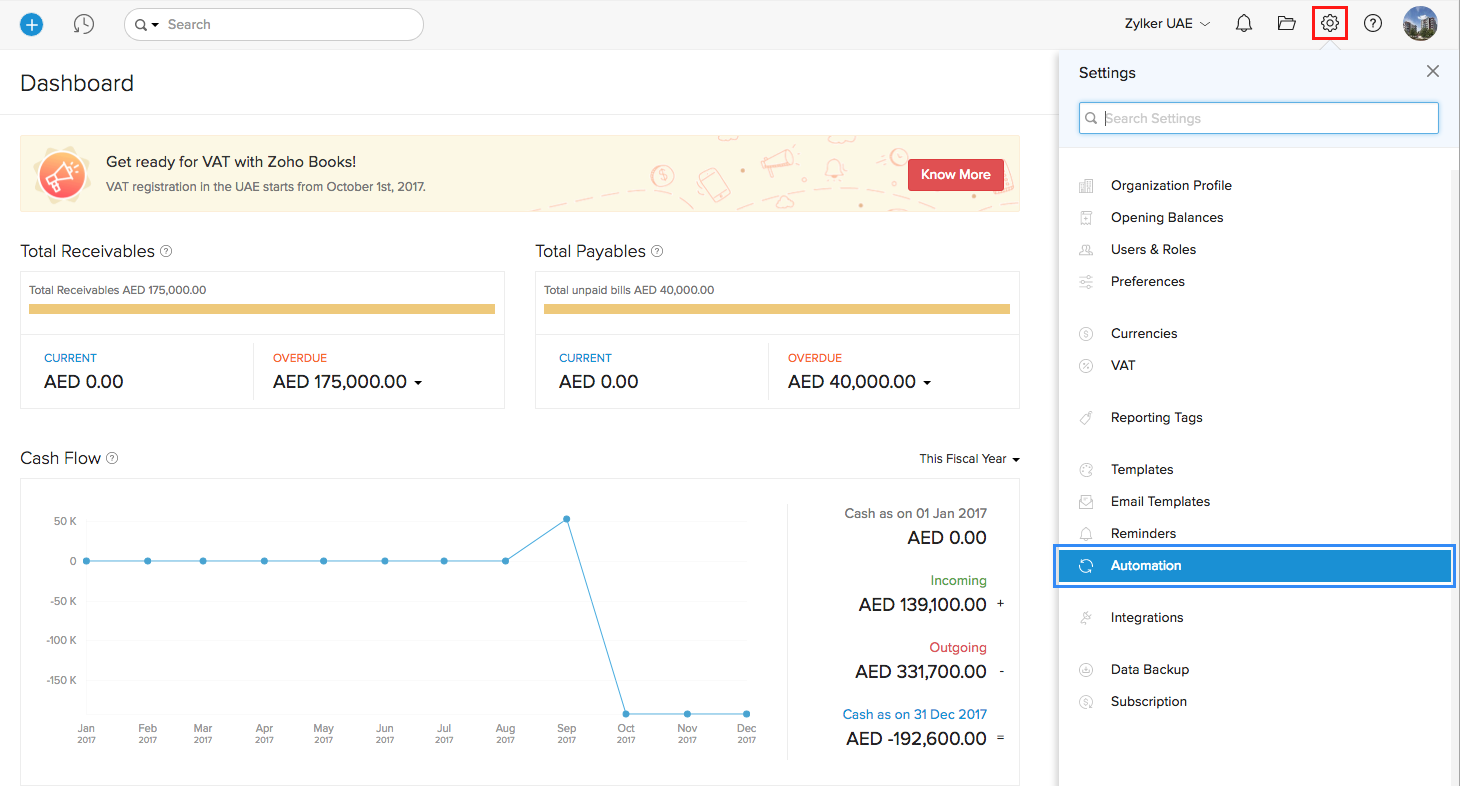Screen dimensions: 1460x786
Task: Expand the Zylker UAE organization dropdown
Action: point(1167,24)
